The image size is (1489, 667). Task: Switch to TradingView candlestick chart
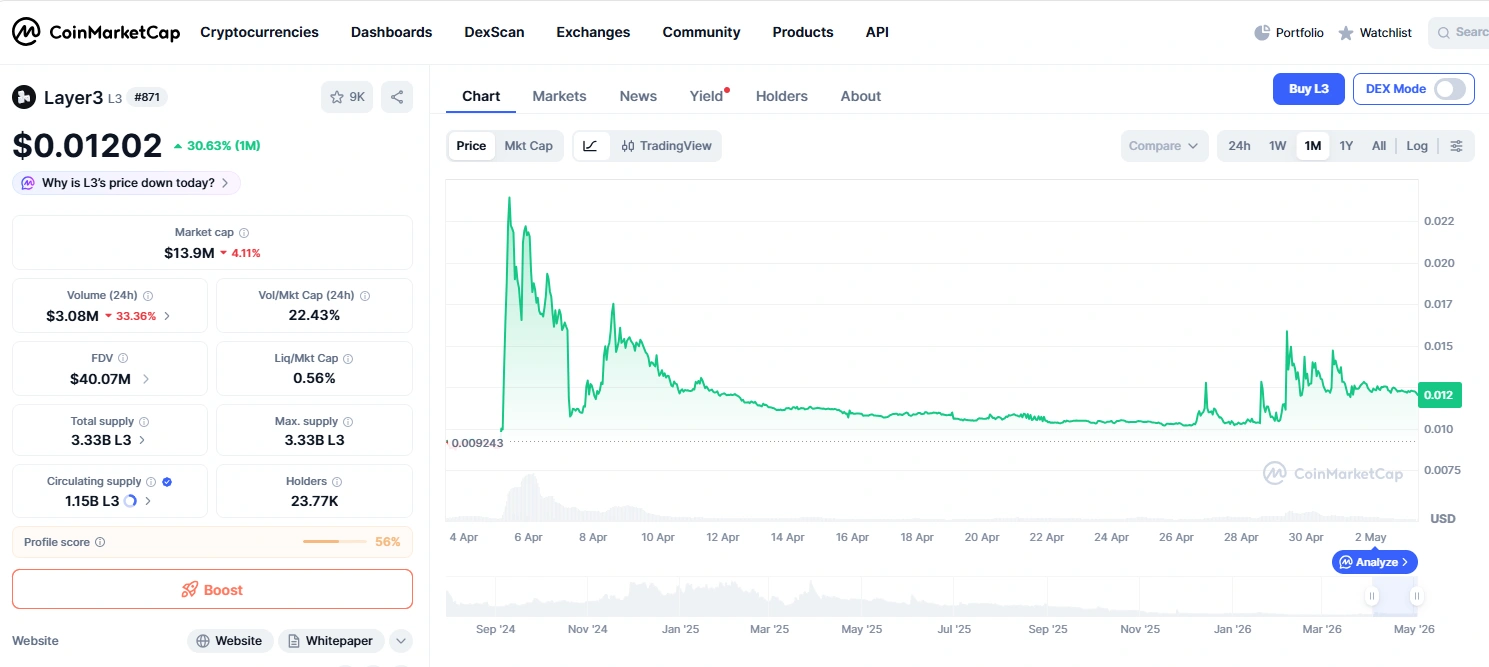tap(666, 146)
